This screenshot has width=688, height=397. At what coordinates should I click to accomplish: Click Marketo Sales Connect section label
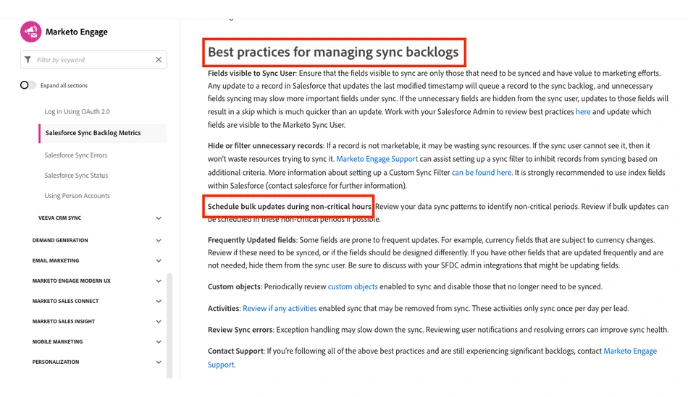65,301
